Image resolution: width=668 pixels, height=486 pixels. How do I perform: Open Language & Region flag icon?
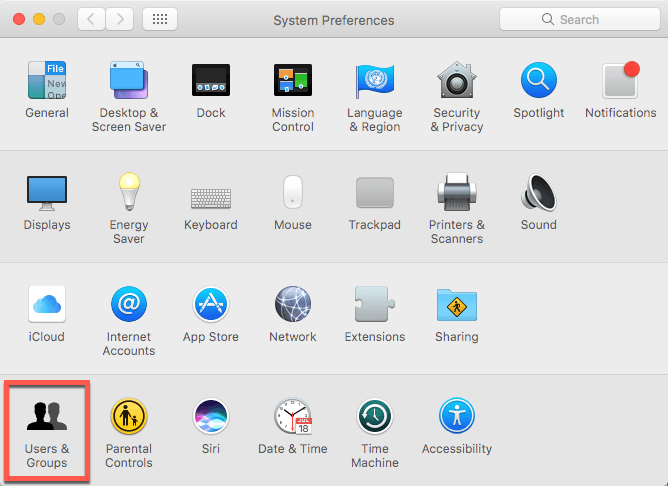[375, 81]
